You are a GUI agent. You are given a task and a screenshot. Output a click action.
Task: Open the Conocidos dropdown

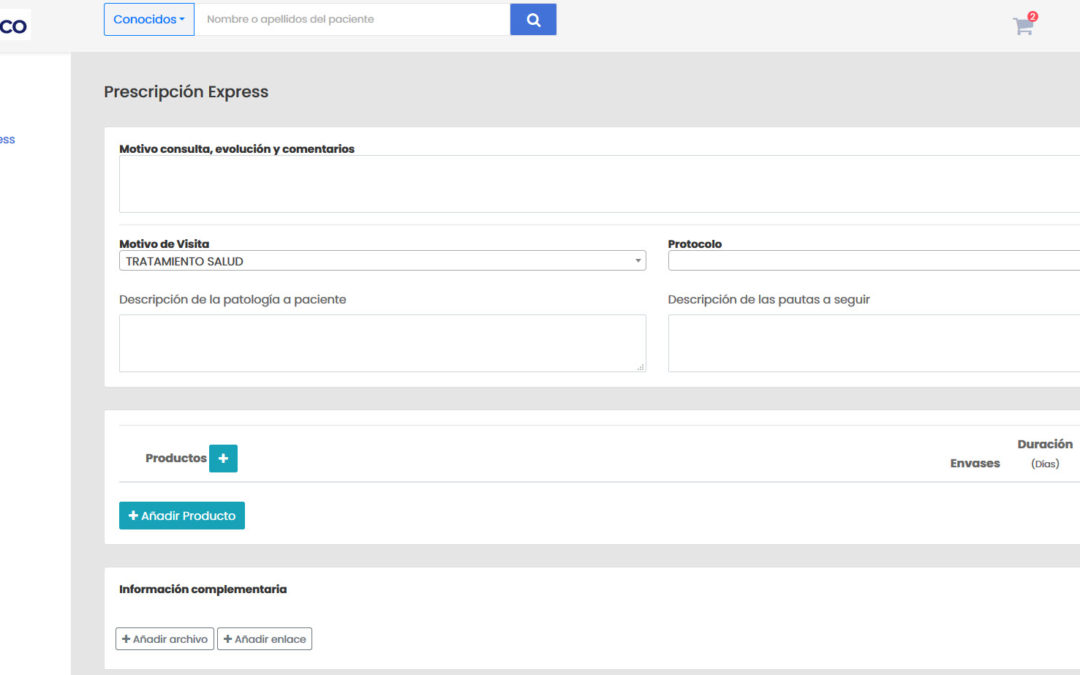[x=149, y=19]
